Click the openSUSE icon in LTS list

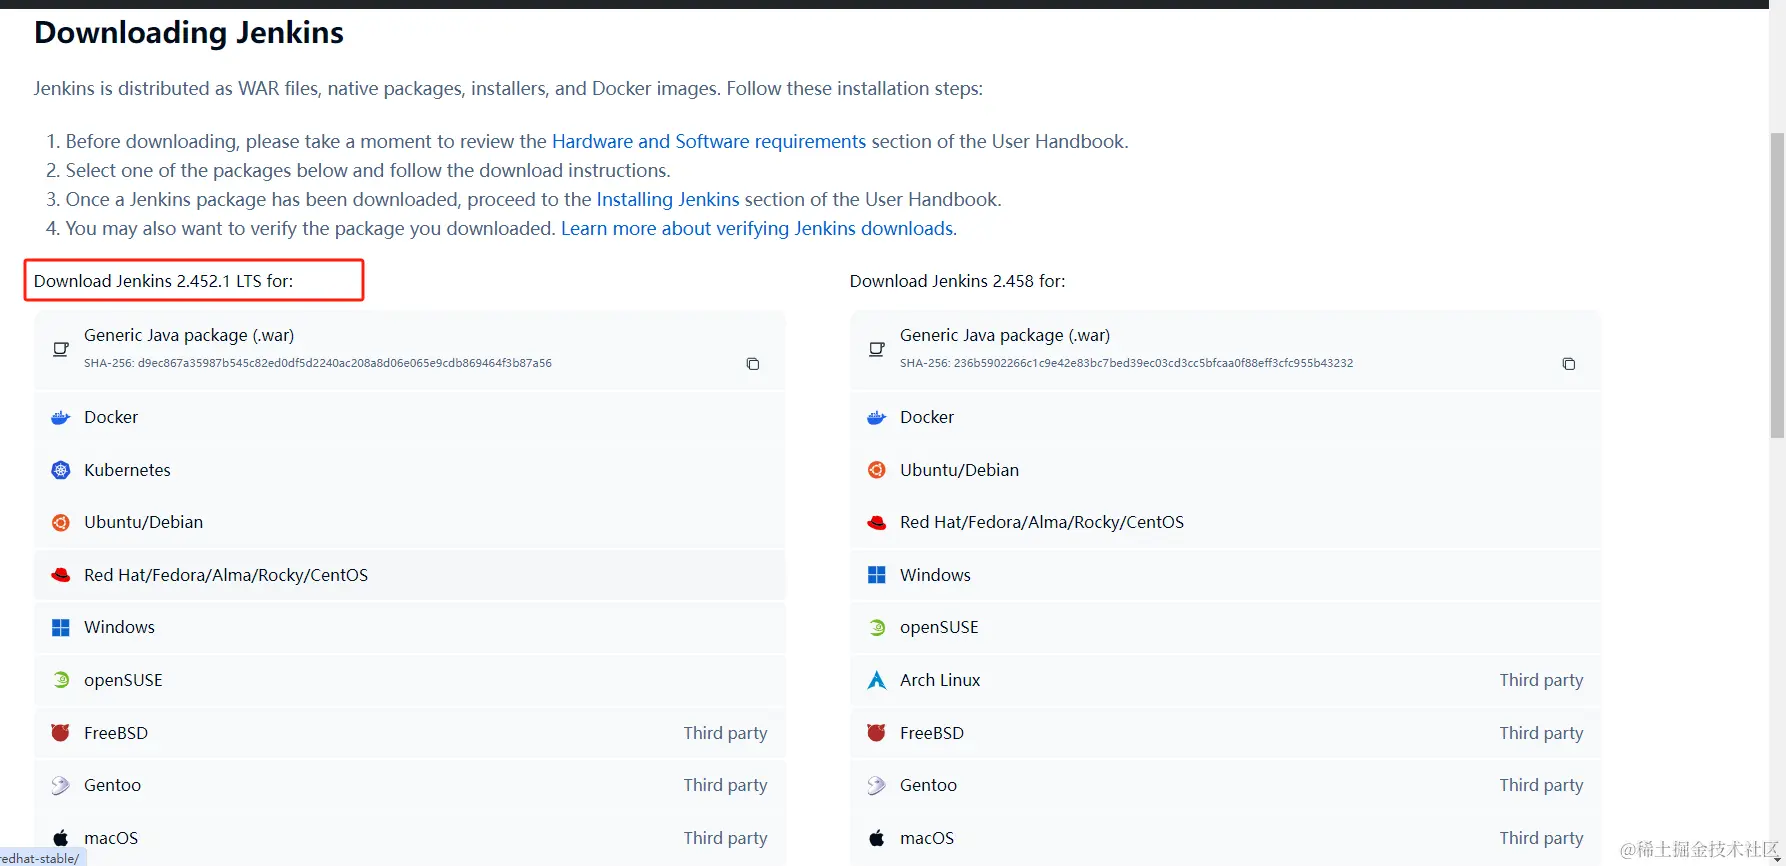click(61, 680)
